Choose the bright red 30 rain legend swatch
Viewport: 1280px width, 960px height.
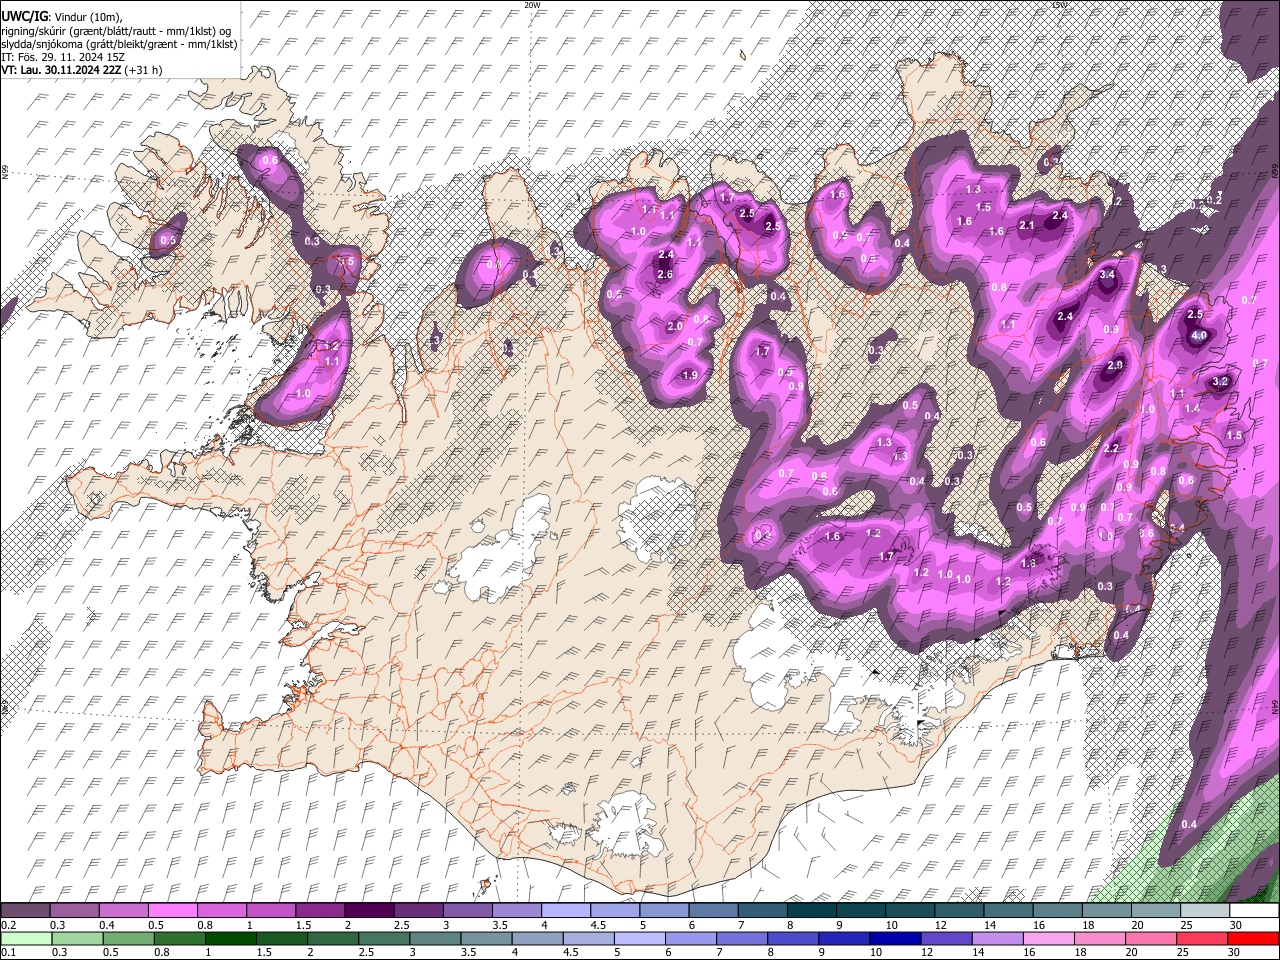(x=1254, y=939)
